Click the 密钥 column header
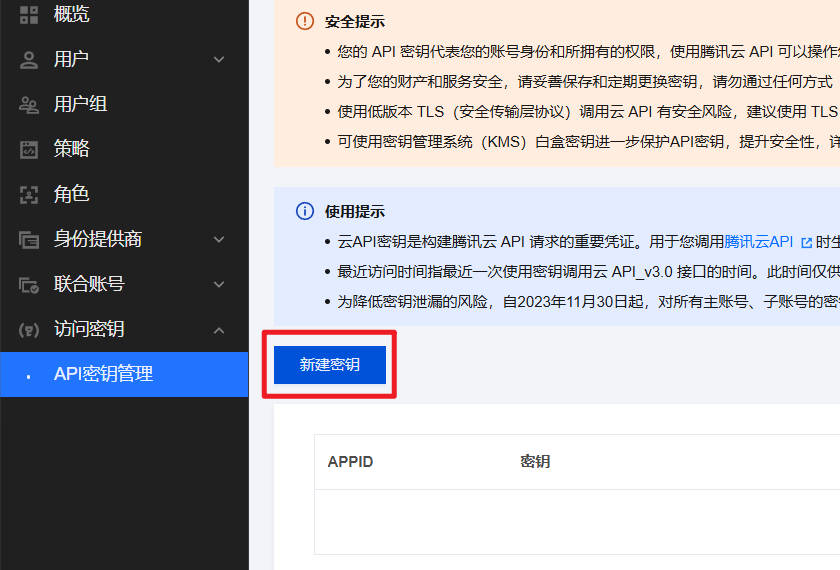The image size is (840, 570). tap(535, 462)
